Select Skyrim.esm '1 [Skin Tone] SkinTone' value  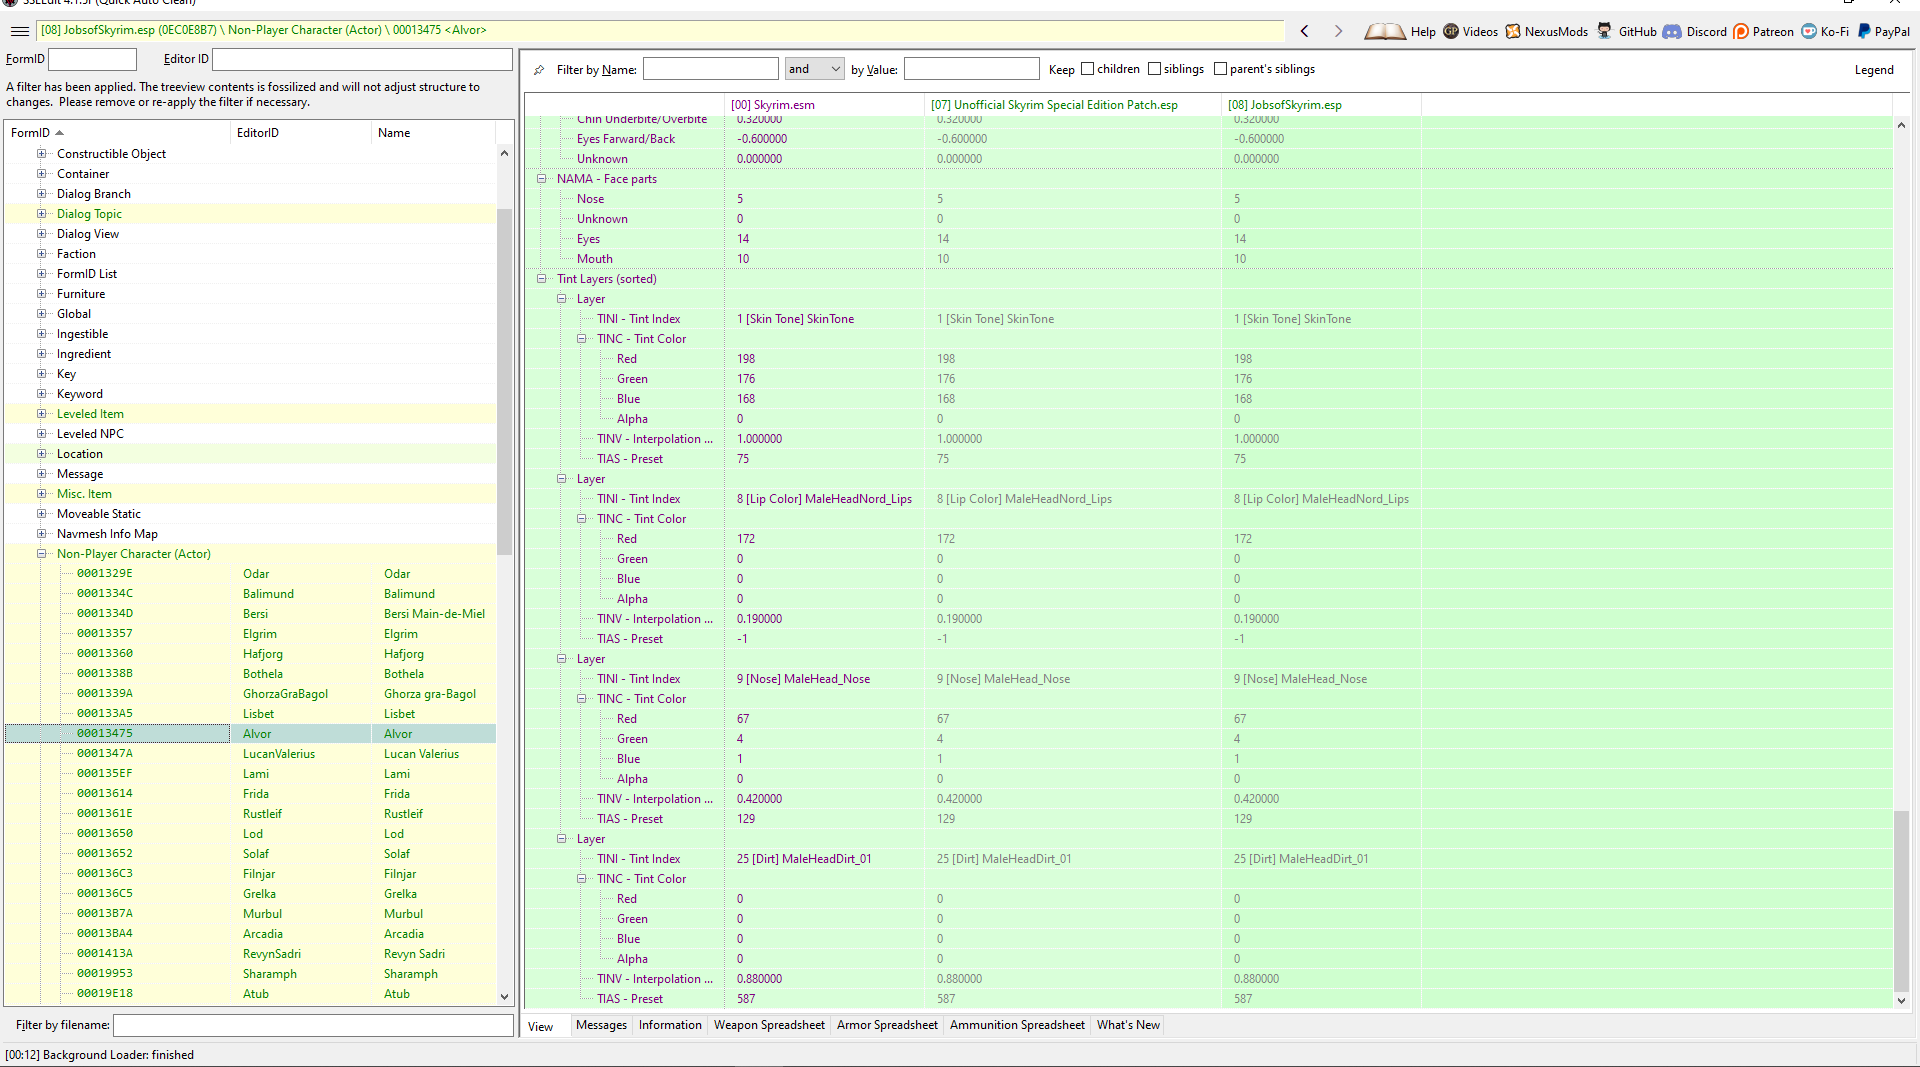tap(795, 319)
